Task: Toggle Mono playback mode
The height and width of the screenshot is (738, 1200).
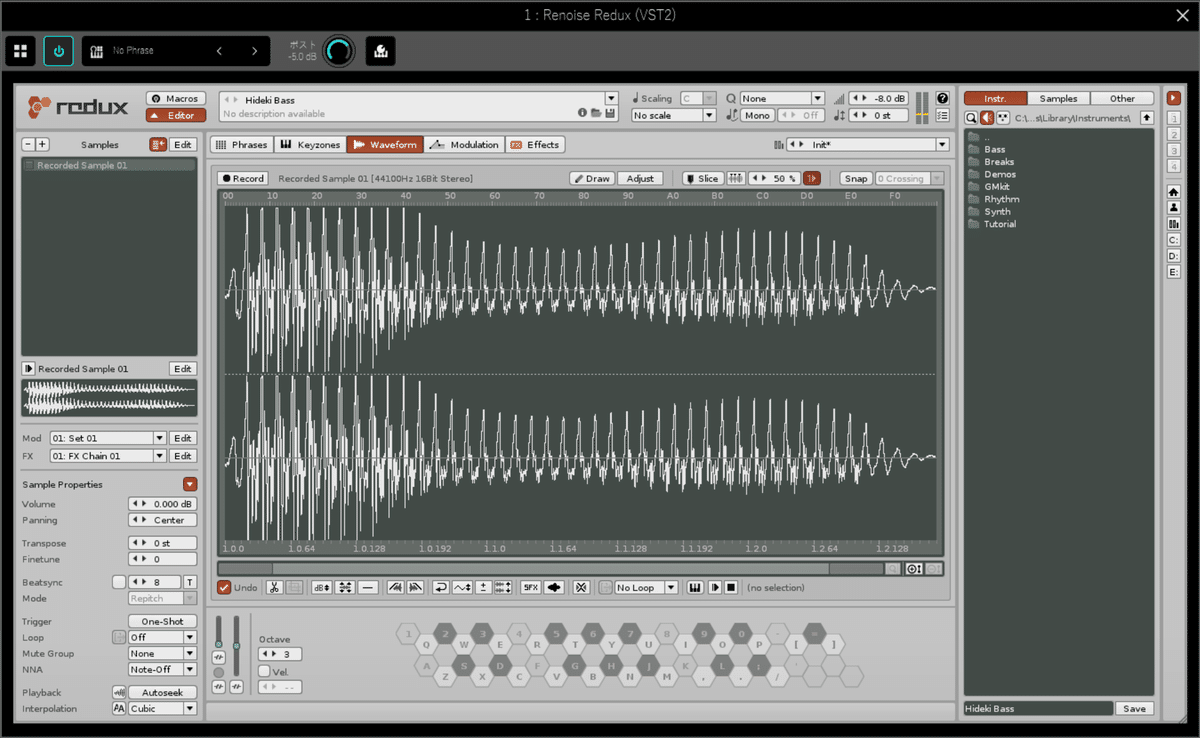Action: coord(757,115)
